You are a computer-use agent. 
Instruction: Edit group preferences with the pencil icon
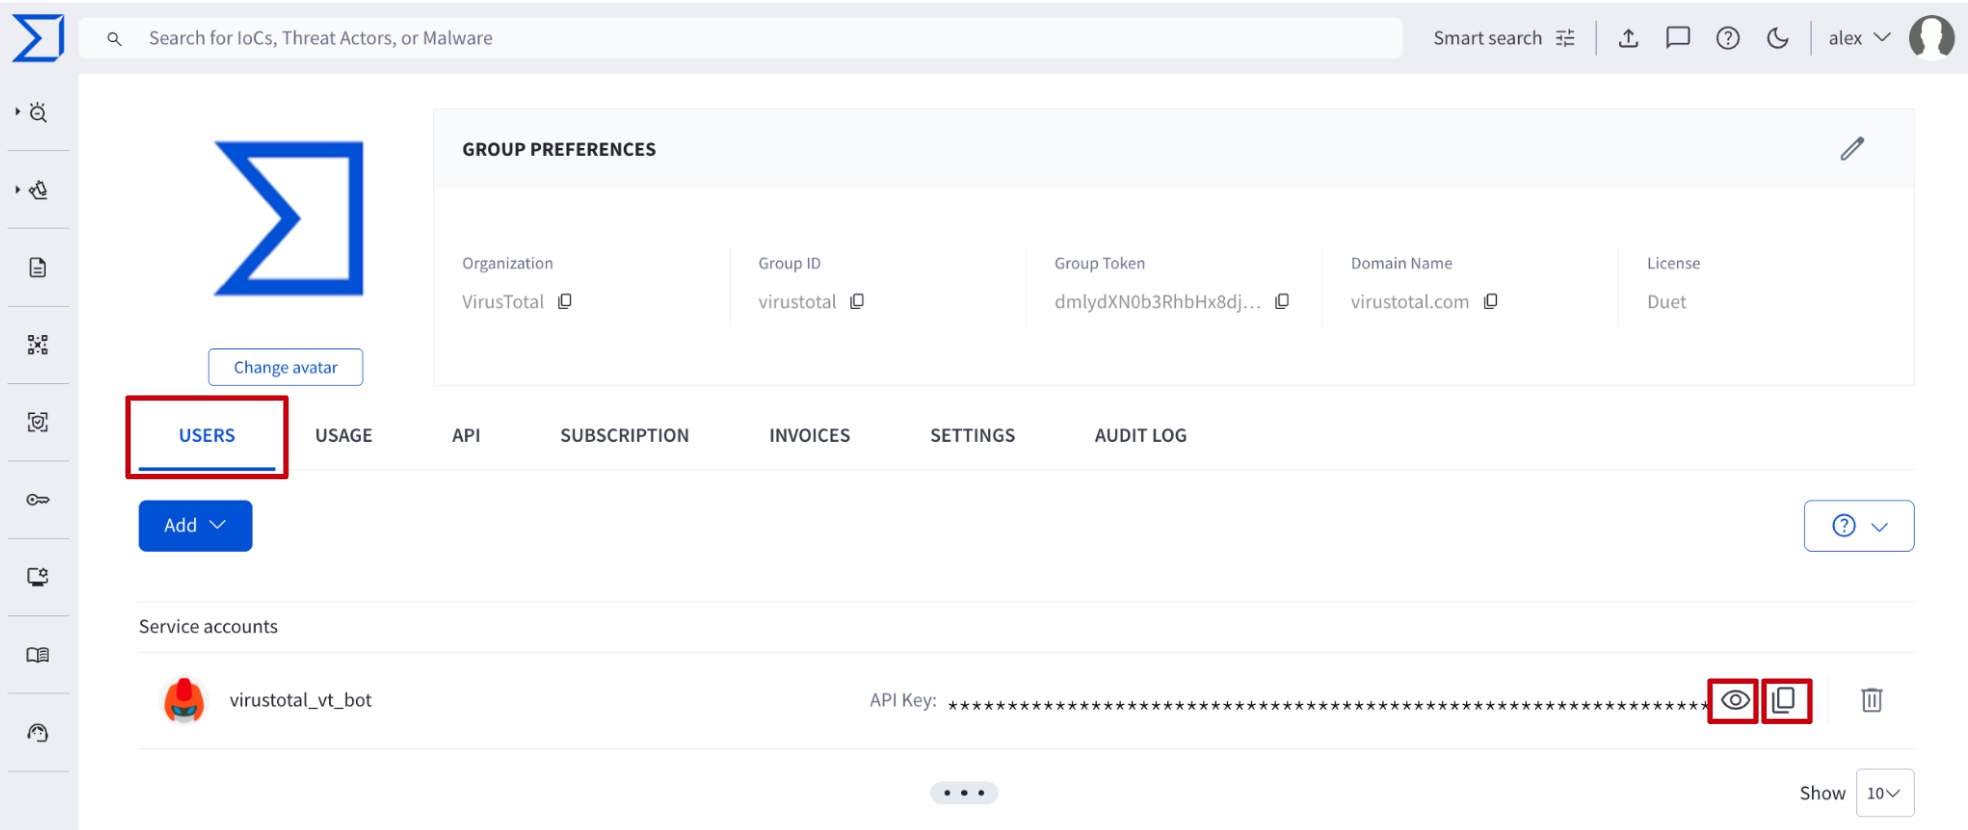click(x=1852, y=149)
